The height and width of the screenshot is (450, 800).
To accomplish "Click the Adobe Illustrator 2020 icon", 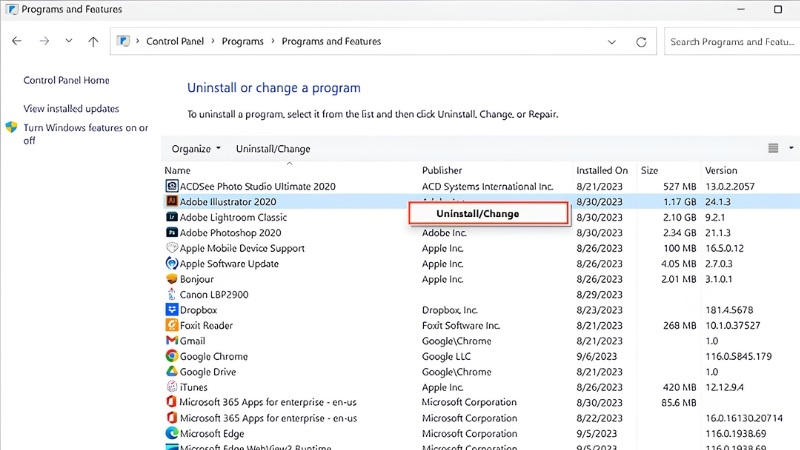I will (x=172, y=202).
